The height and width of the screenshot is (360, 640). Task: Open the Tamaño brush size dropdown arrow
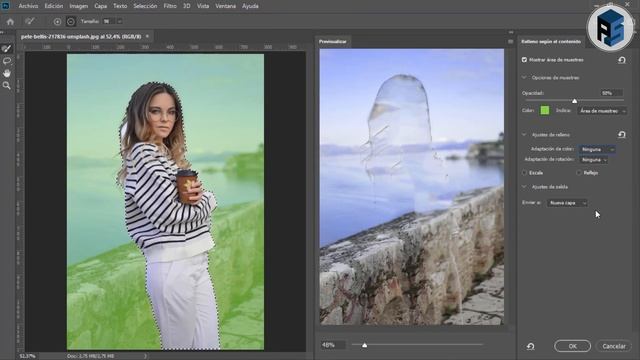pos(120,21)
